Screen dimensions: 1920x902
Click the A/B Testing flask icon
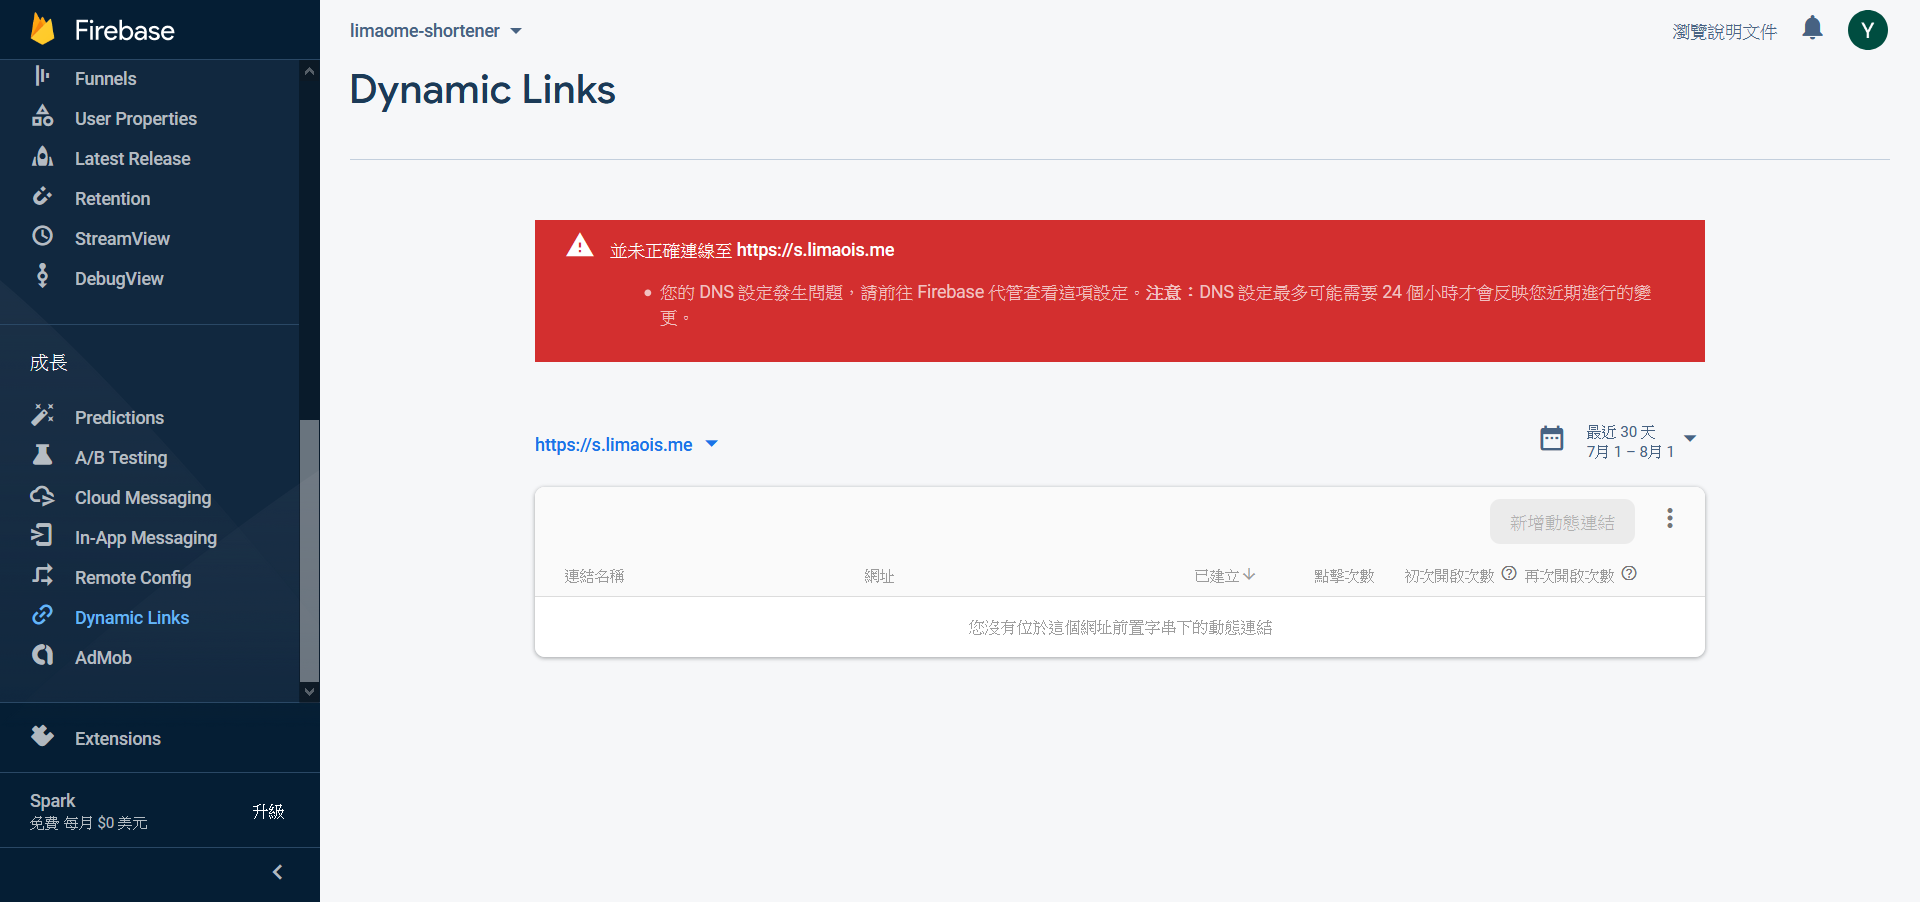tap(42, 455)
